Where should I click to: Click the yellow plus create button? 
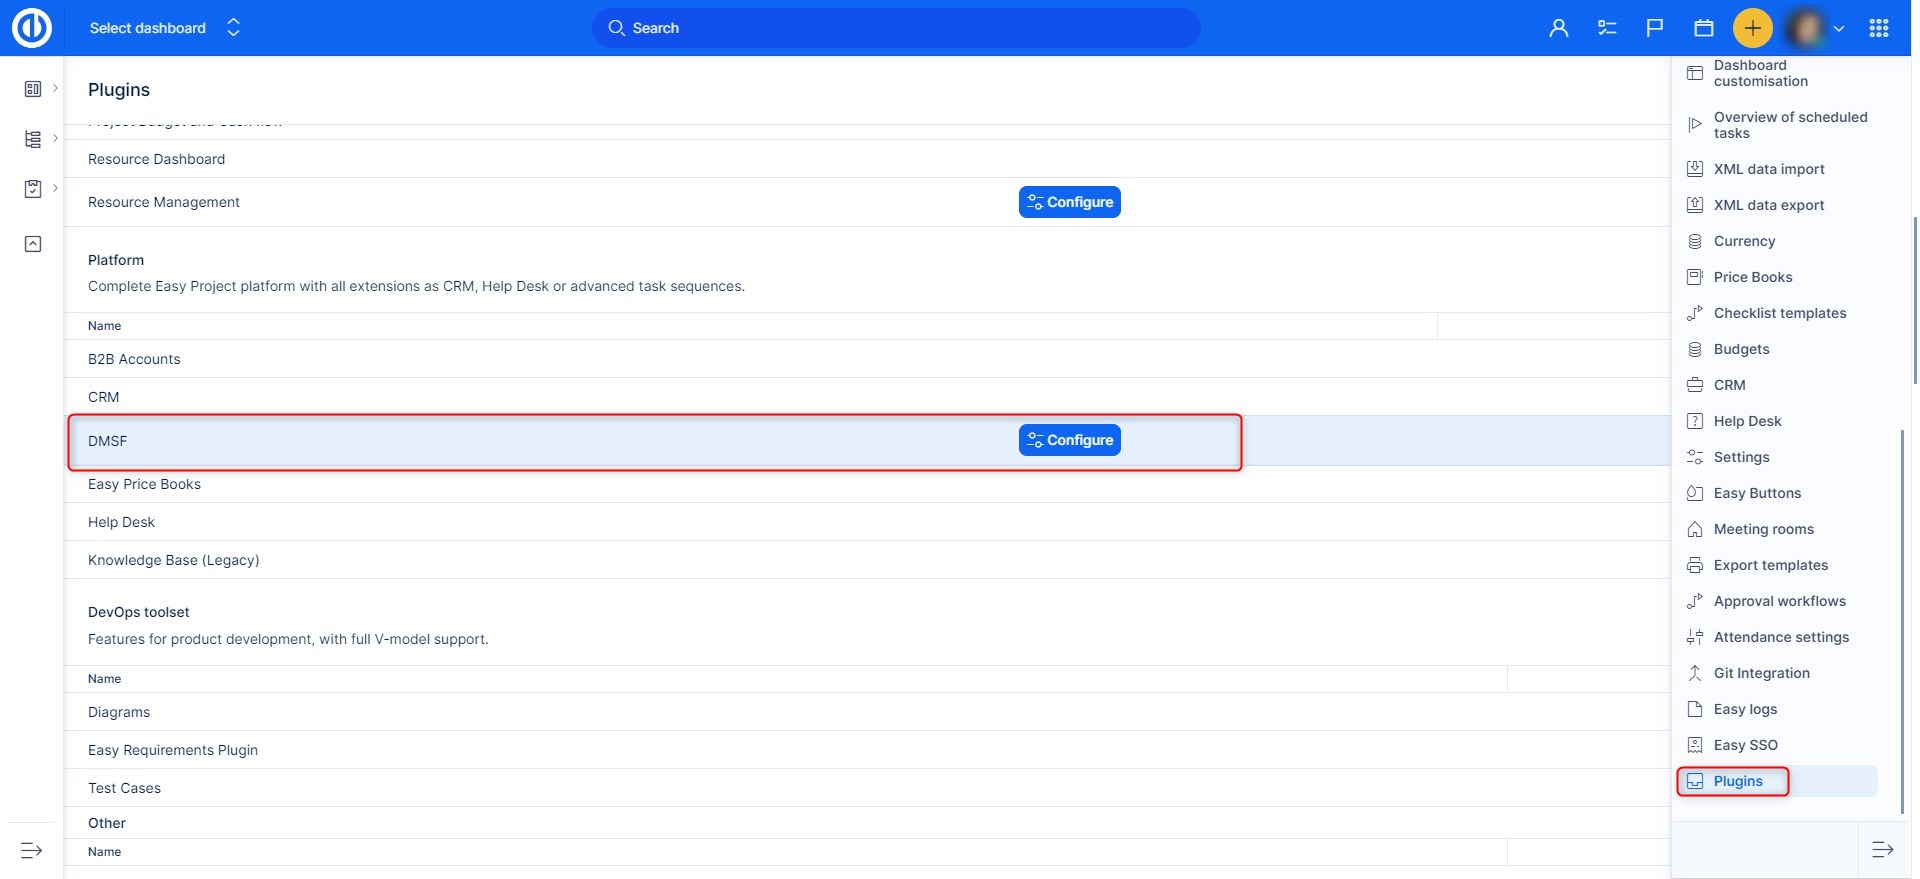[x=1752, y=28]
